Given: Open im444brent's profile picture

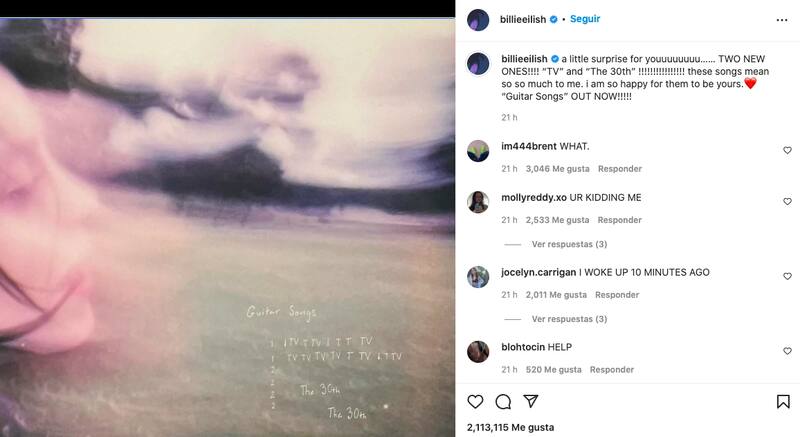Looking at the screenshot, I should (x=478, y=150).
